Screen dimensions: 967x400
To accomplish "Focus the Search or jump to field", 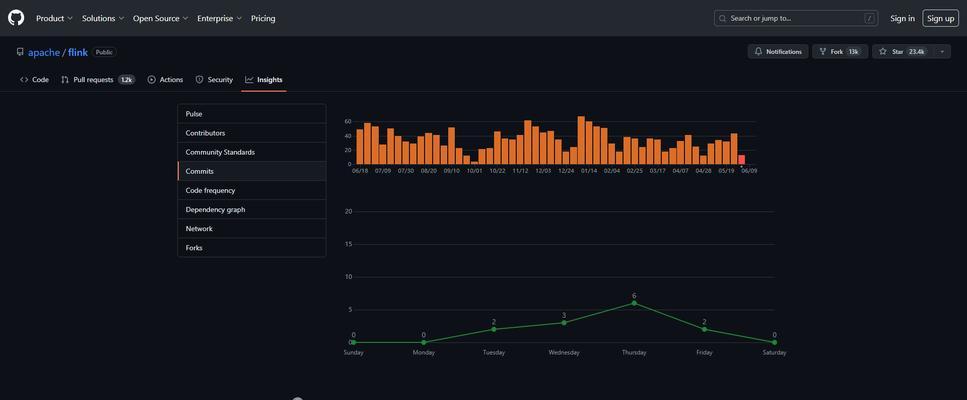I will (x=796, y=18).
